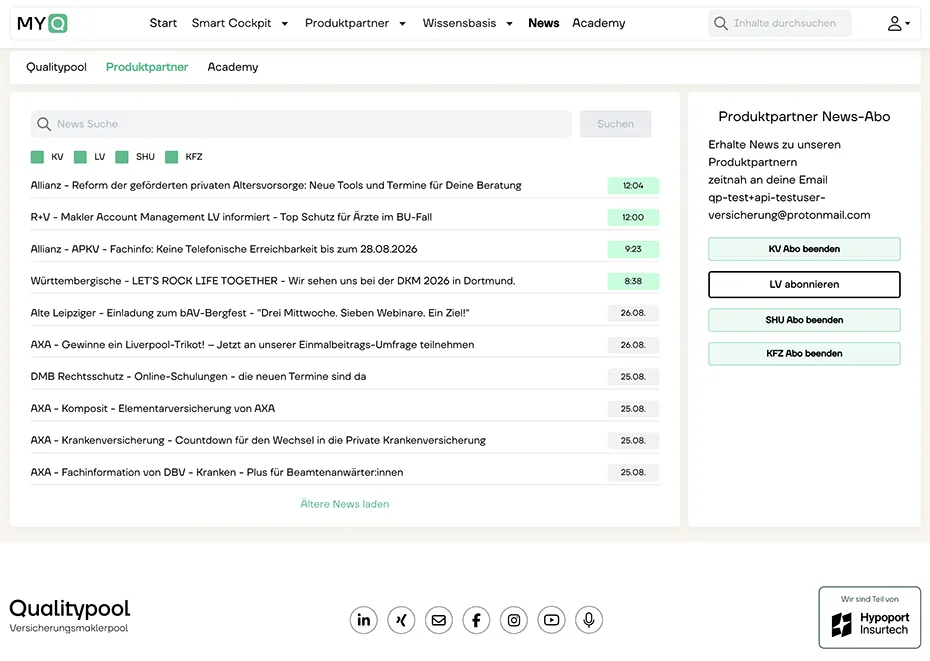The height and width of the screenshot is (661, 930).
Task: Click the magnifier icon in Inhalte durchsuchen
Action: click(721, 23)
